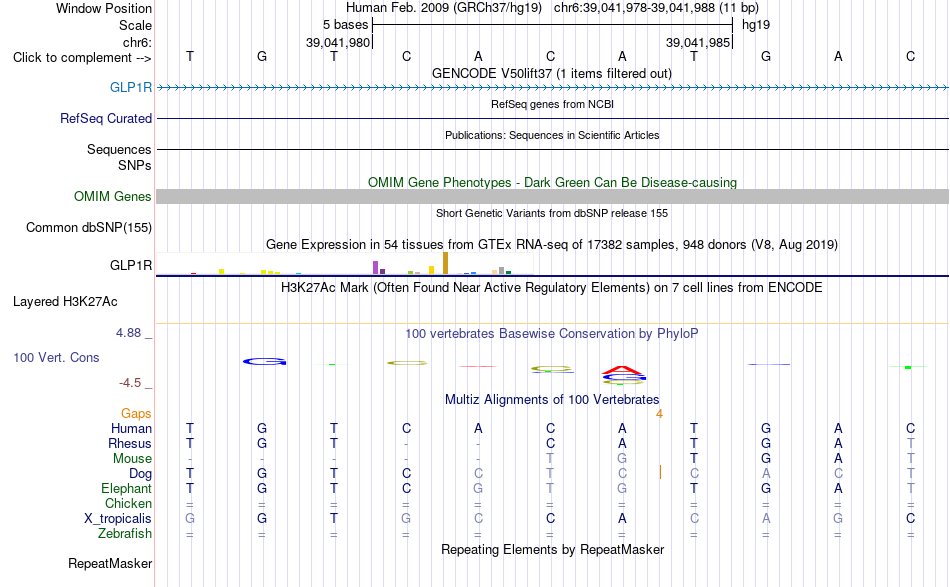This screenshot has width=950, height=587.
Task: Click the Zebrafish species label
Action: pos(125,534)
